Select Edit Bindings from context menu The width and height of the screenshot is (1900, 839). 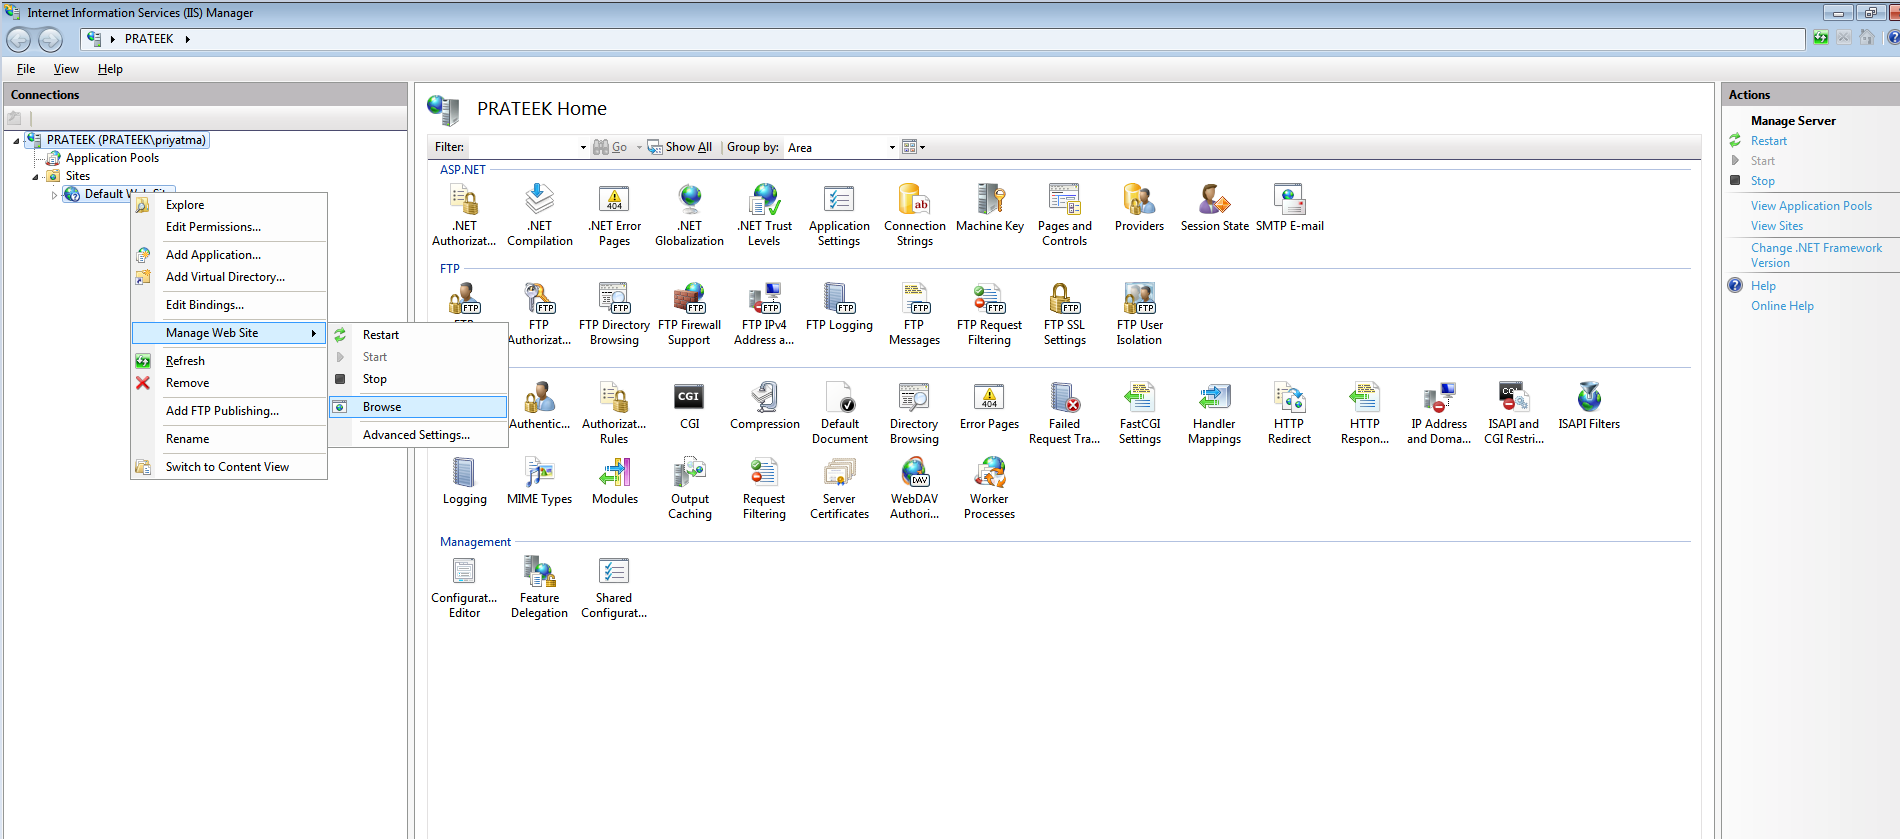[x=229, y=305]
